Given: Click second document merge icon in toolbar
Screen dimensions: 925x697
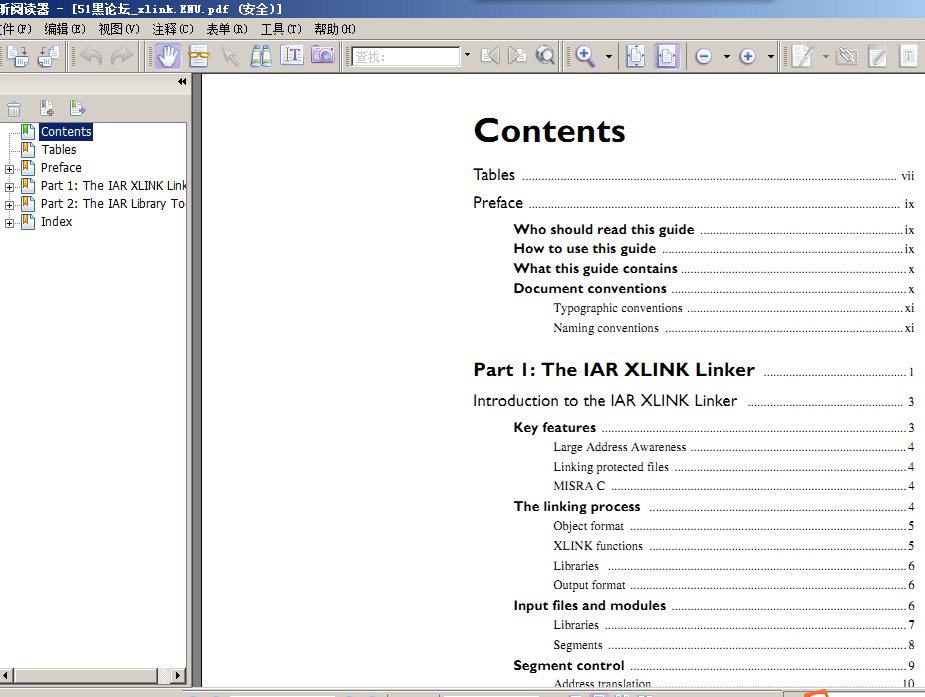Looking at the screenshot, I should [48, 57].
